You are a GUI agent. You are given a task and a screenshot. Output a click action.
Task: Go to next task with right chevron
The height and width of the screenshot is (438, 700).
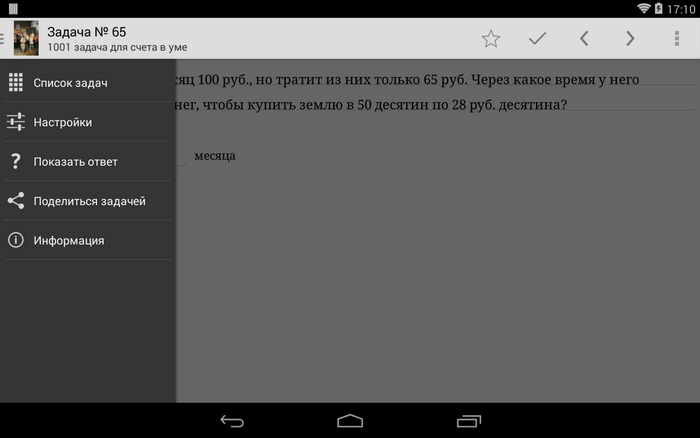630,38
